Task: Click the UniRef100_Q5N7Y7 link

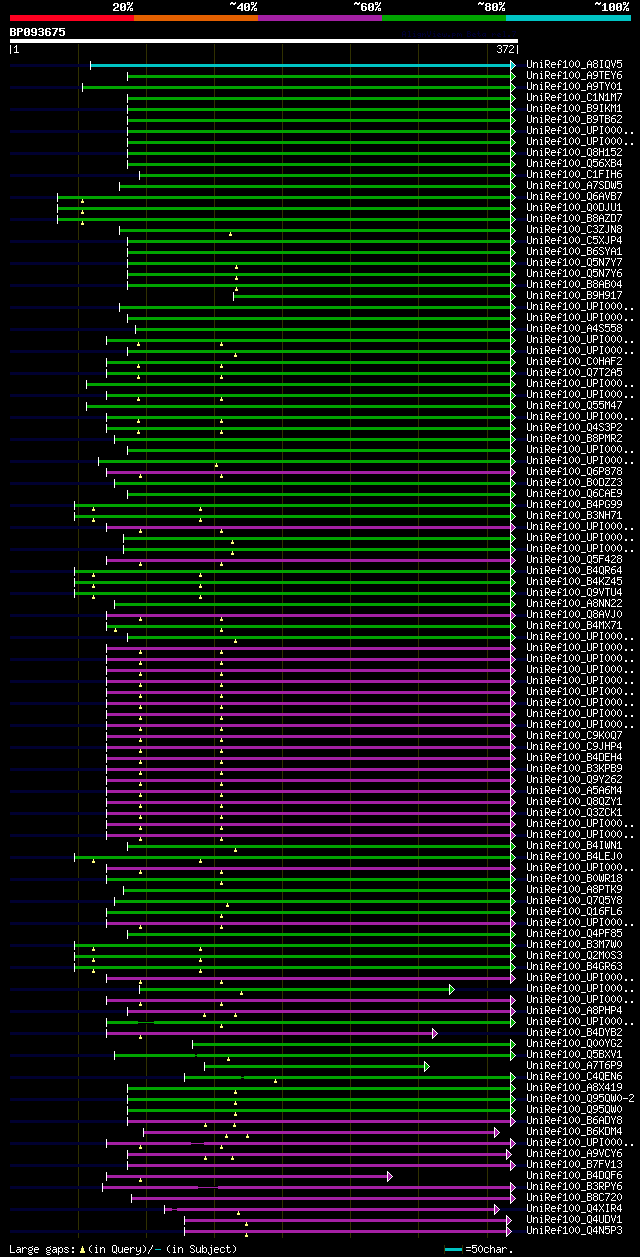Action: (574, 262)
